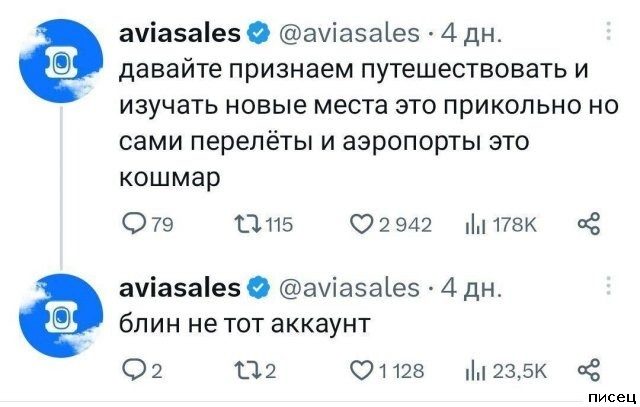Open the more options menu on first tweet
The height and width of the screenshot is (407, 640).
click(x=611, y=38)
